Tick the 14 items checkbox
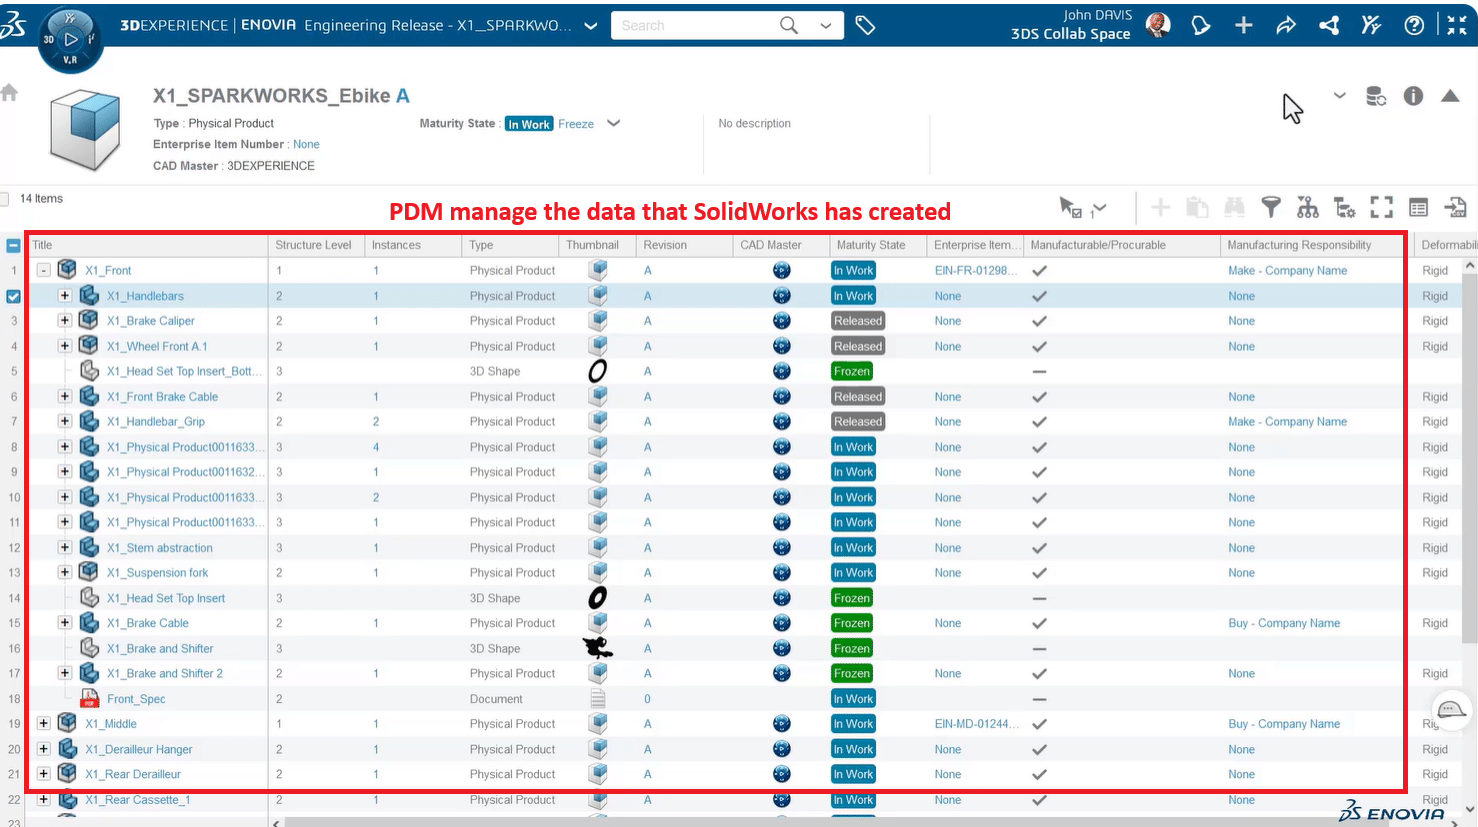Screen dimensions: 1478x827 coord(5,199)
